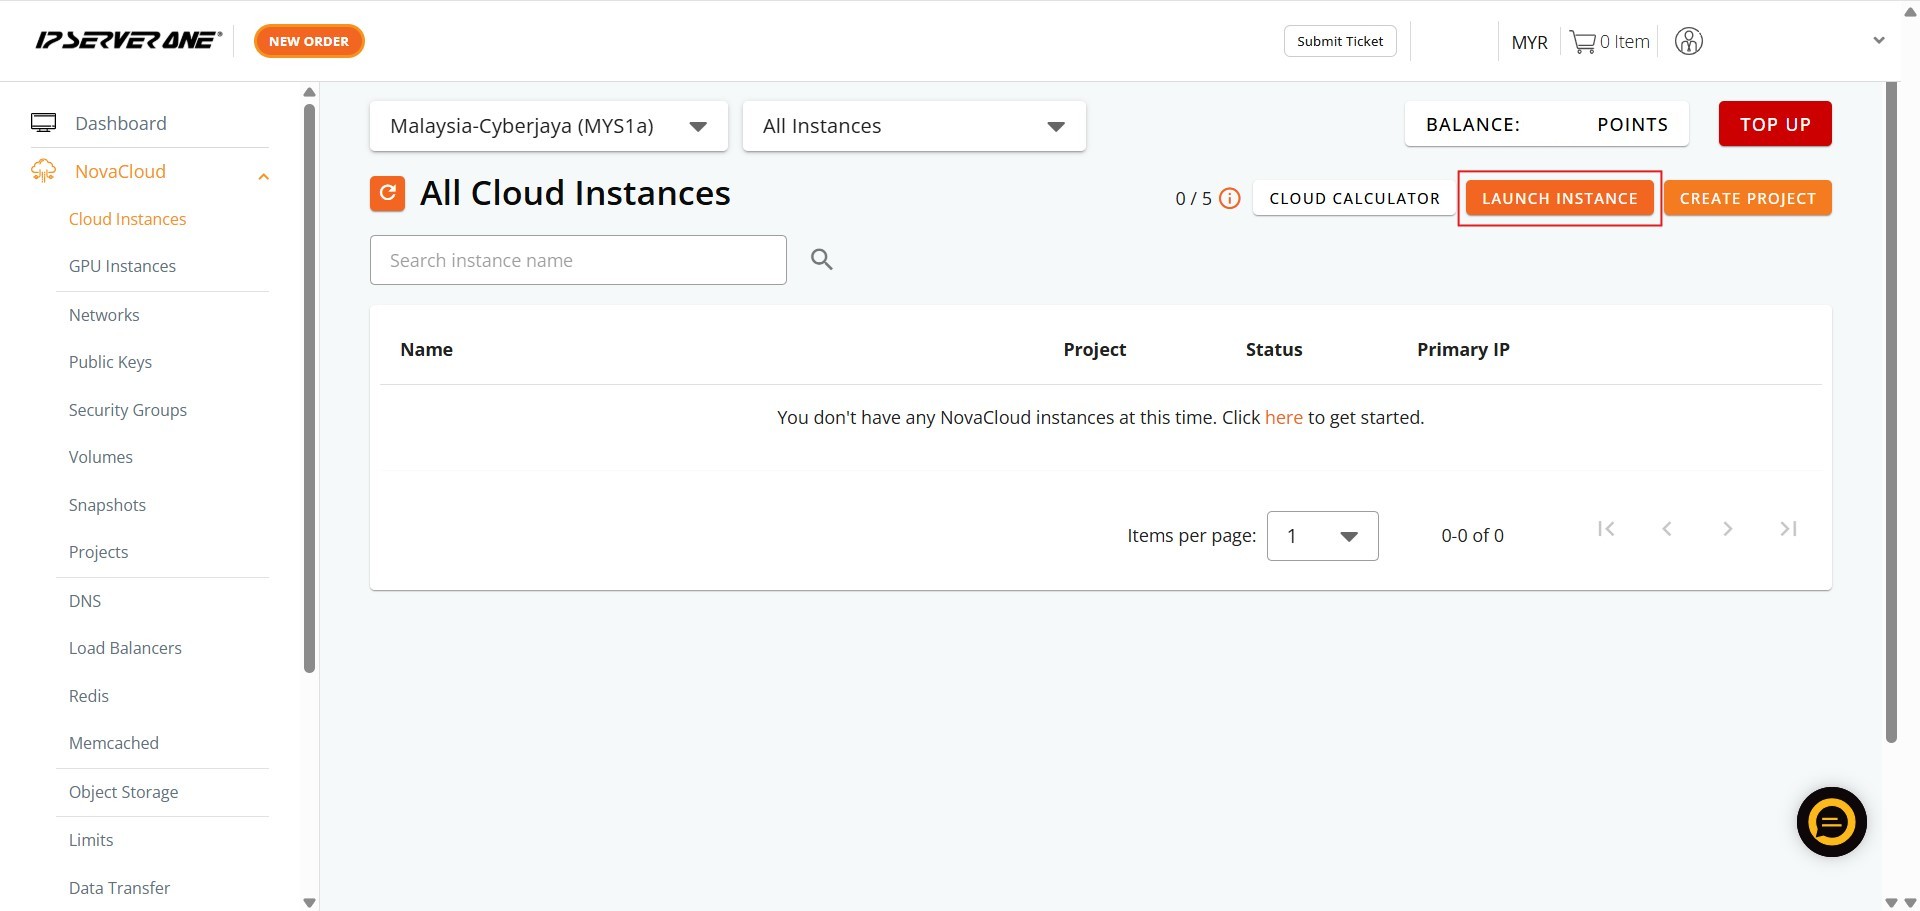Click the orange refresh icon beside All Cloud Instances
The image size is (1920, 911).
(x=387, y=193)
